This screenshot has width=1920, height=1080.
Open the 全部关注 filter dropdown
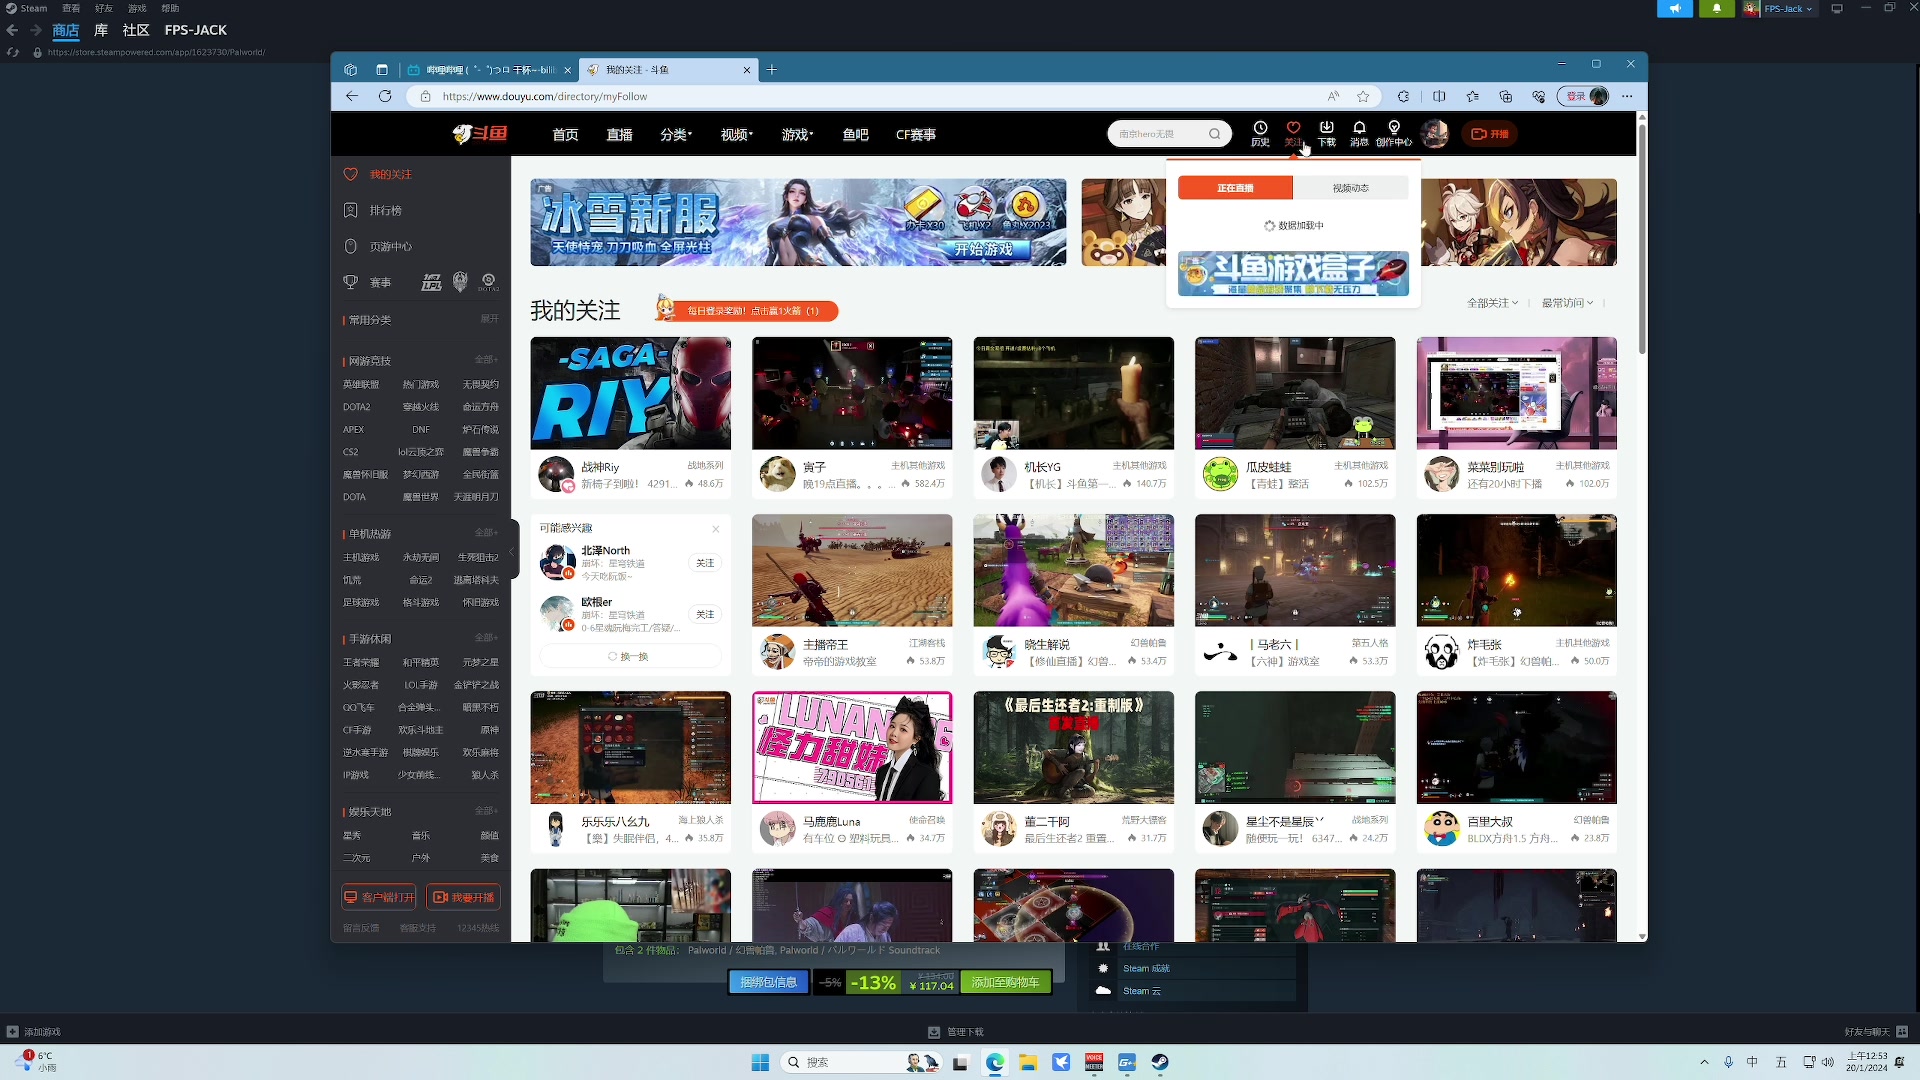(1492, 303)
